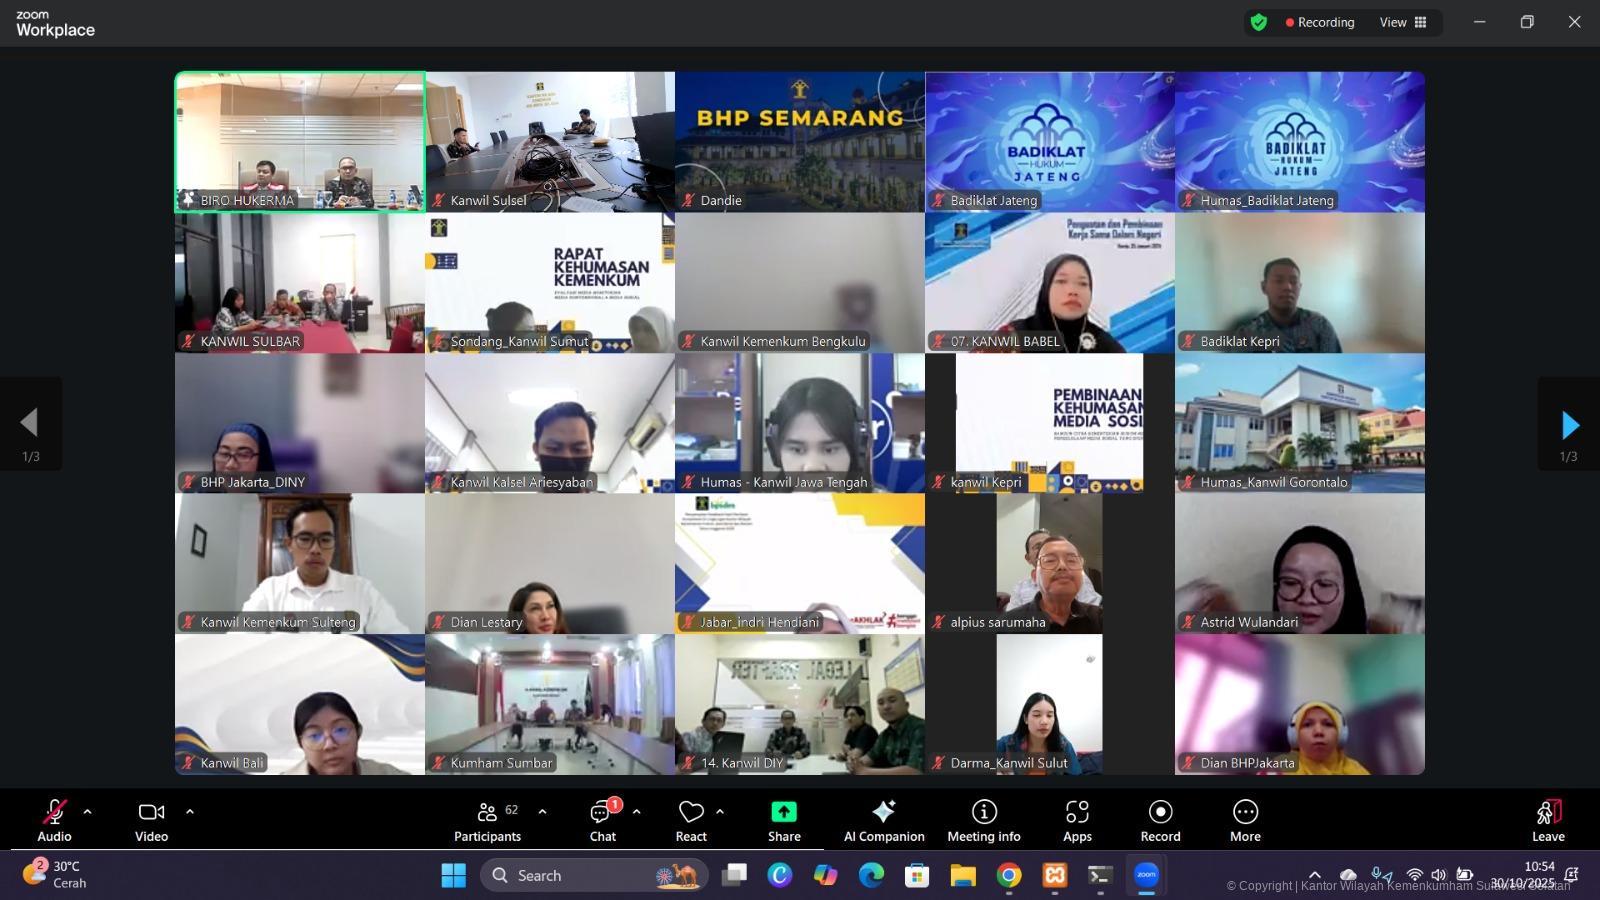Leave the meeting

tap(1548, 821)
